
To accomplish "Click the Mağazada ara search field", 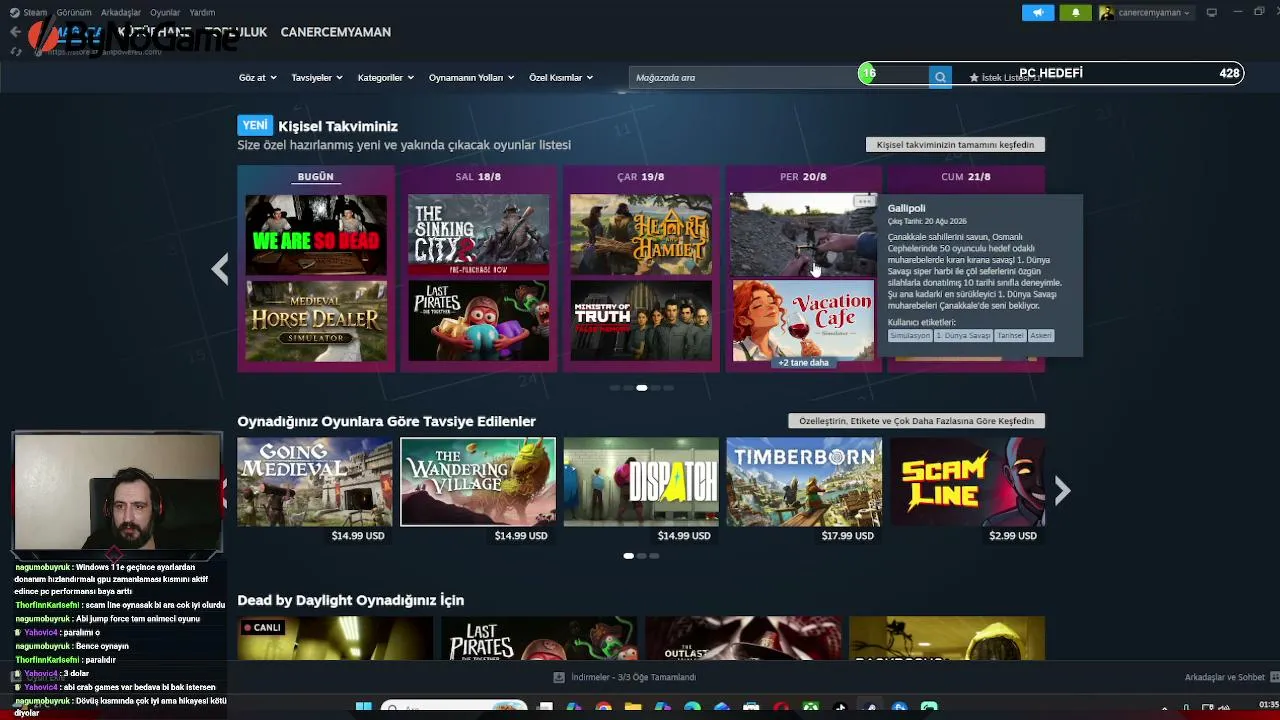I will point(778,77).
